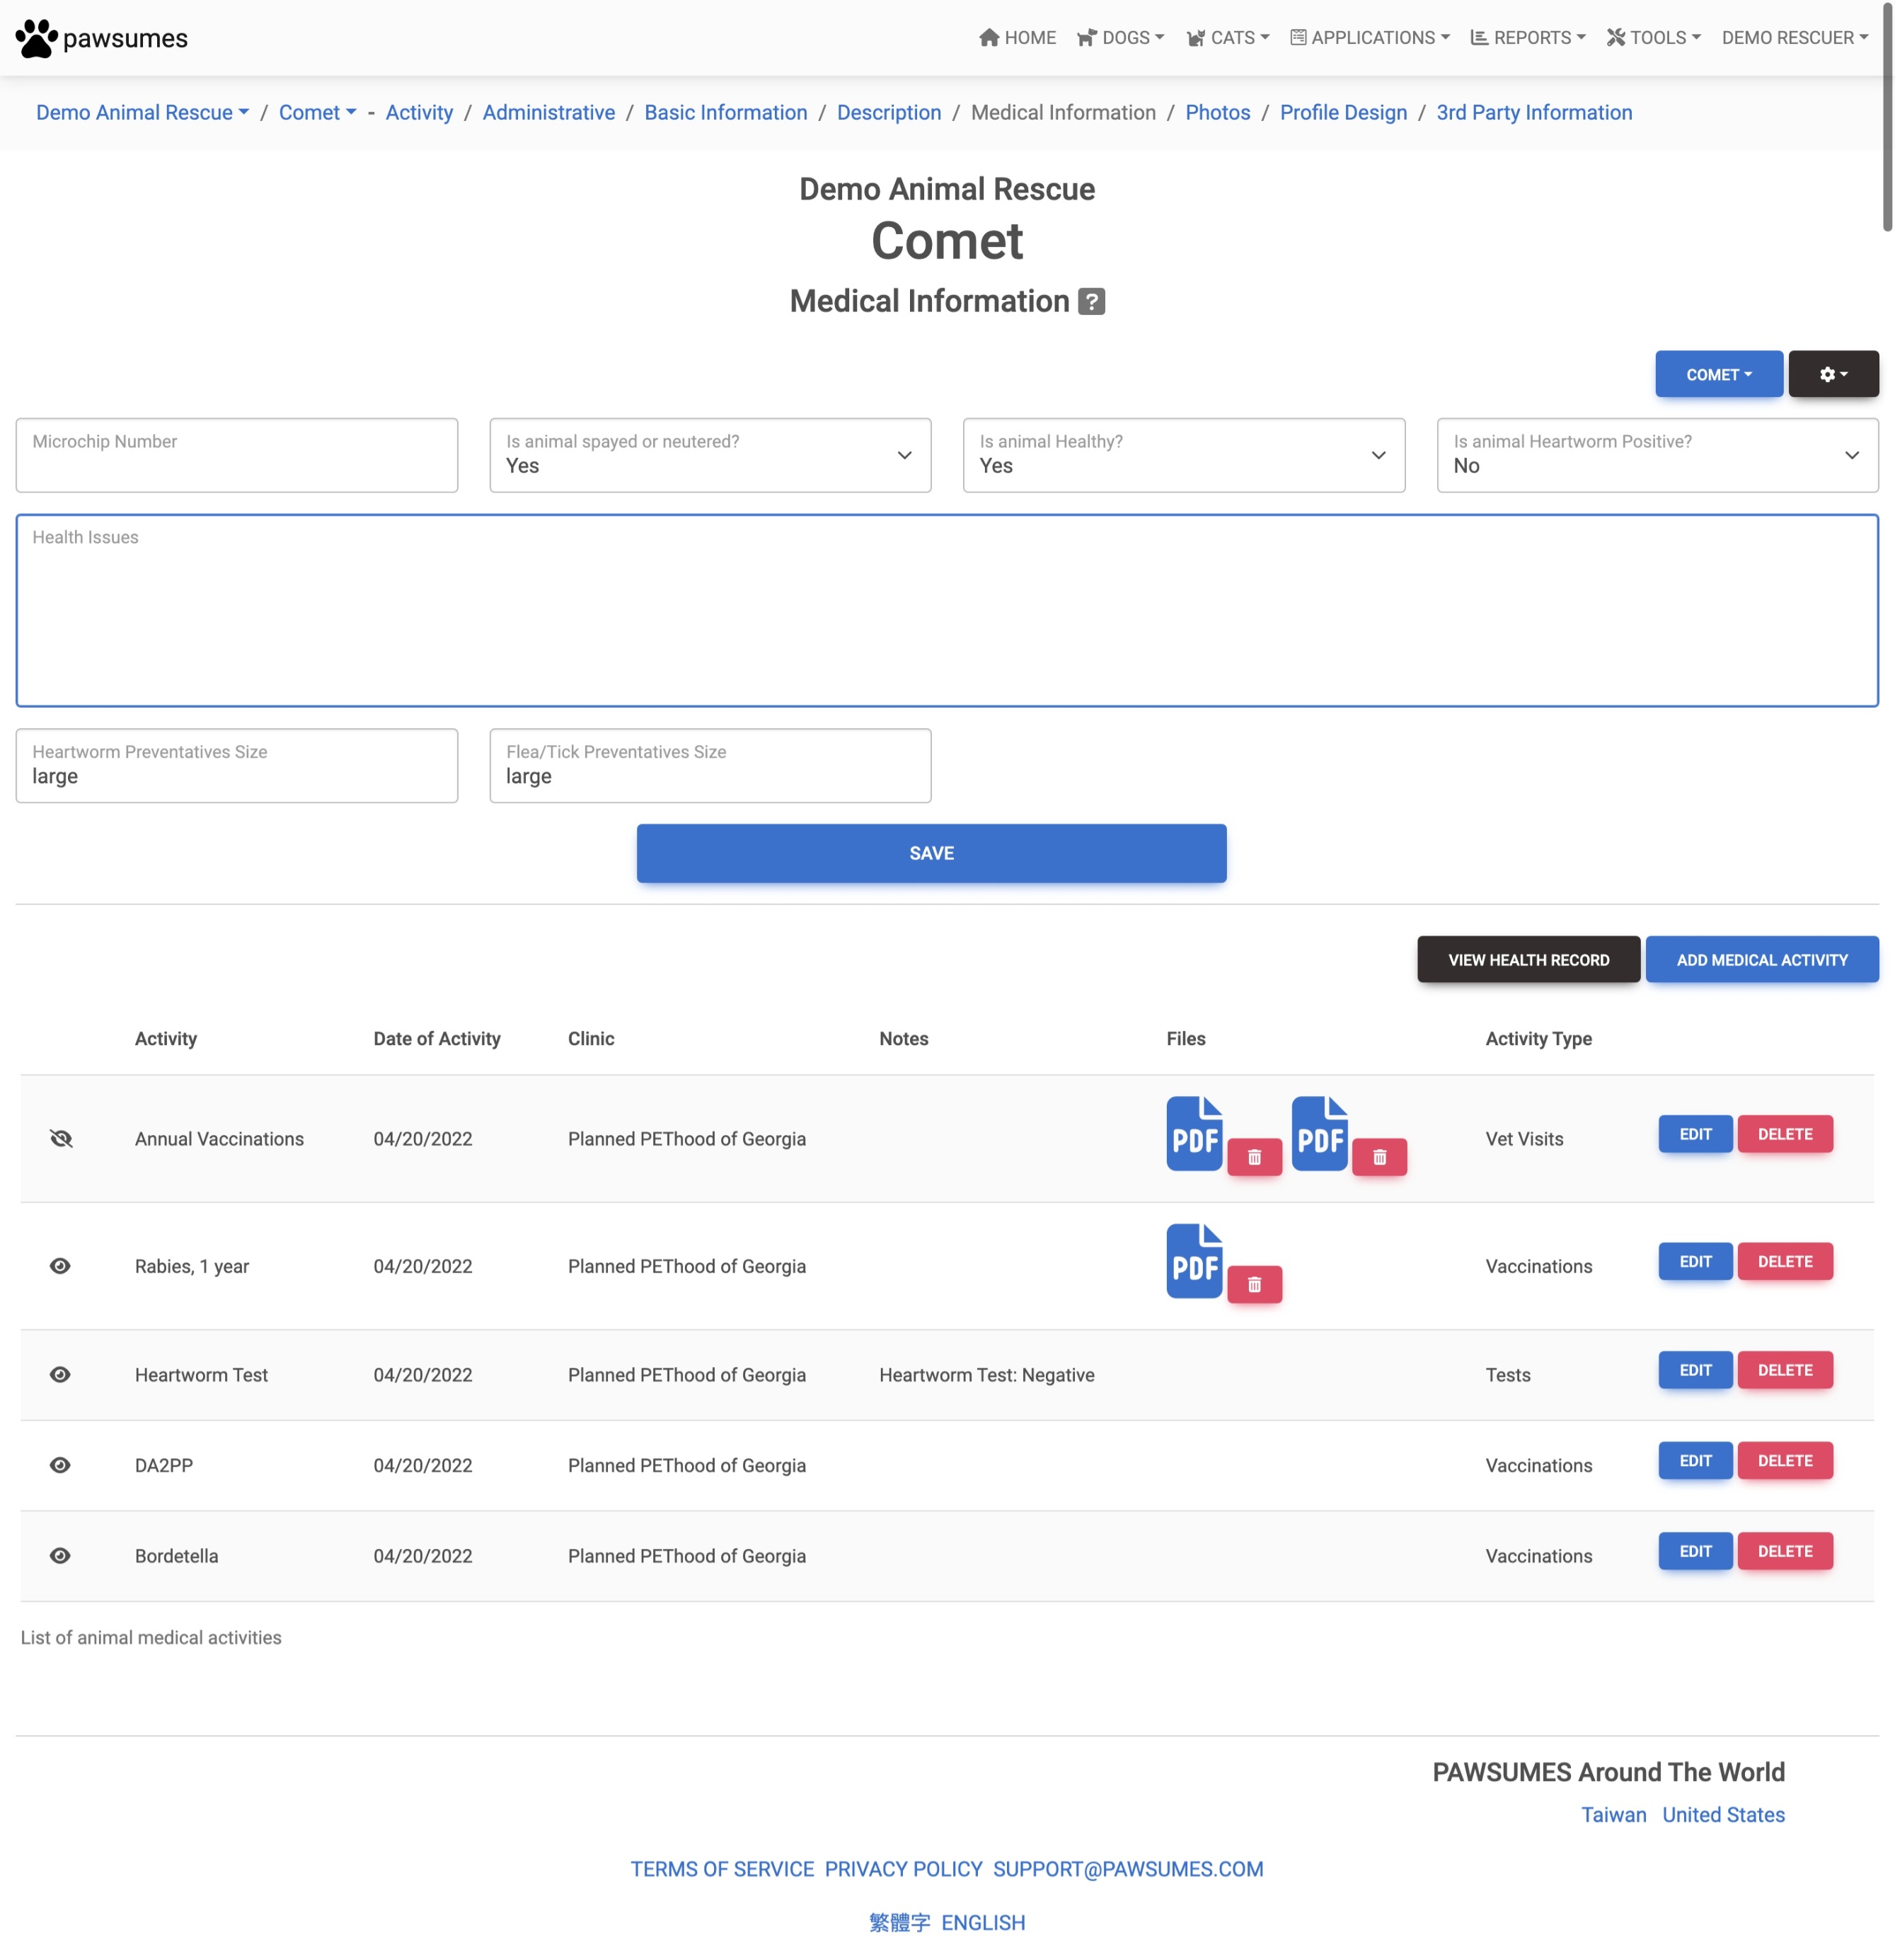The width and height of the screenshot is (1895, 1960).
Task: Click trash icon beside second Annual Vaccinations PDF
Action: pyautogui.click(x=1379, y=1157)
